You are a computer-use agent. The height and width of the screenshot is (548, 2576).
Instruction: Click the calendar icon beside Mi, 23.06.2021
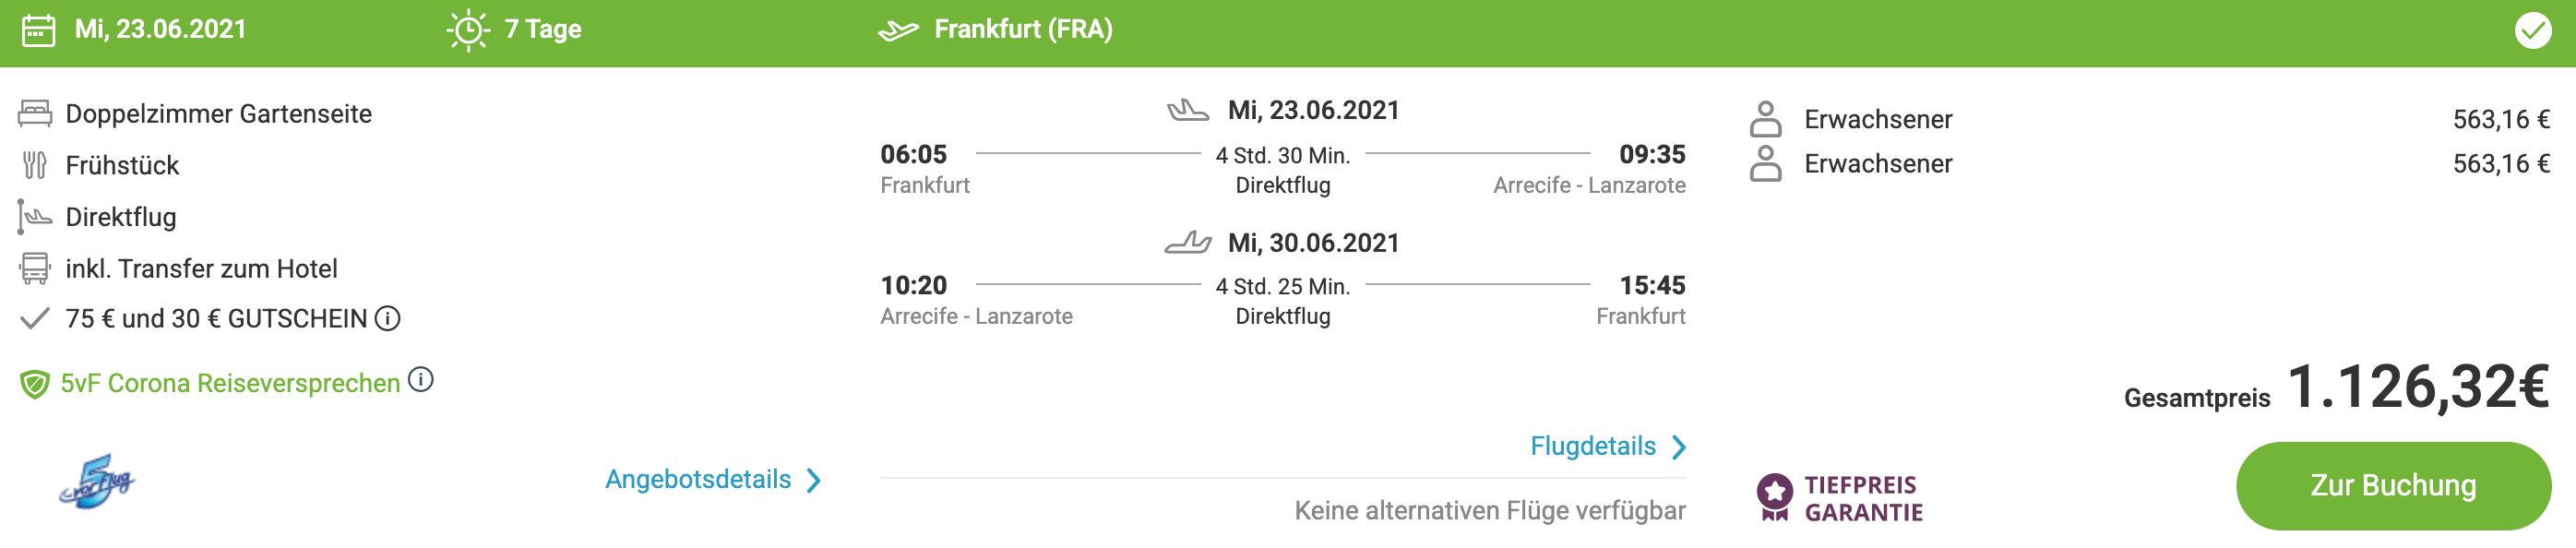coord(39,30)
